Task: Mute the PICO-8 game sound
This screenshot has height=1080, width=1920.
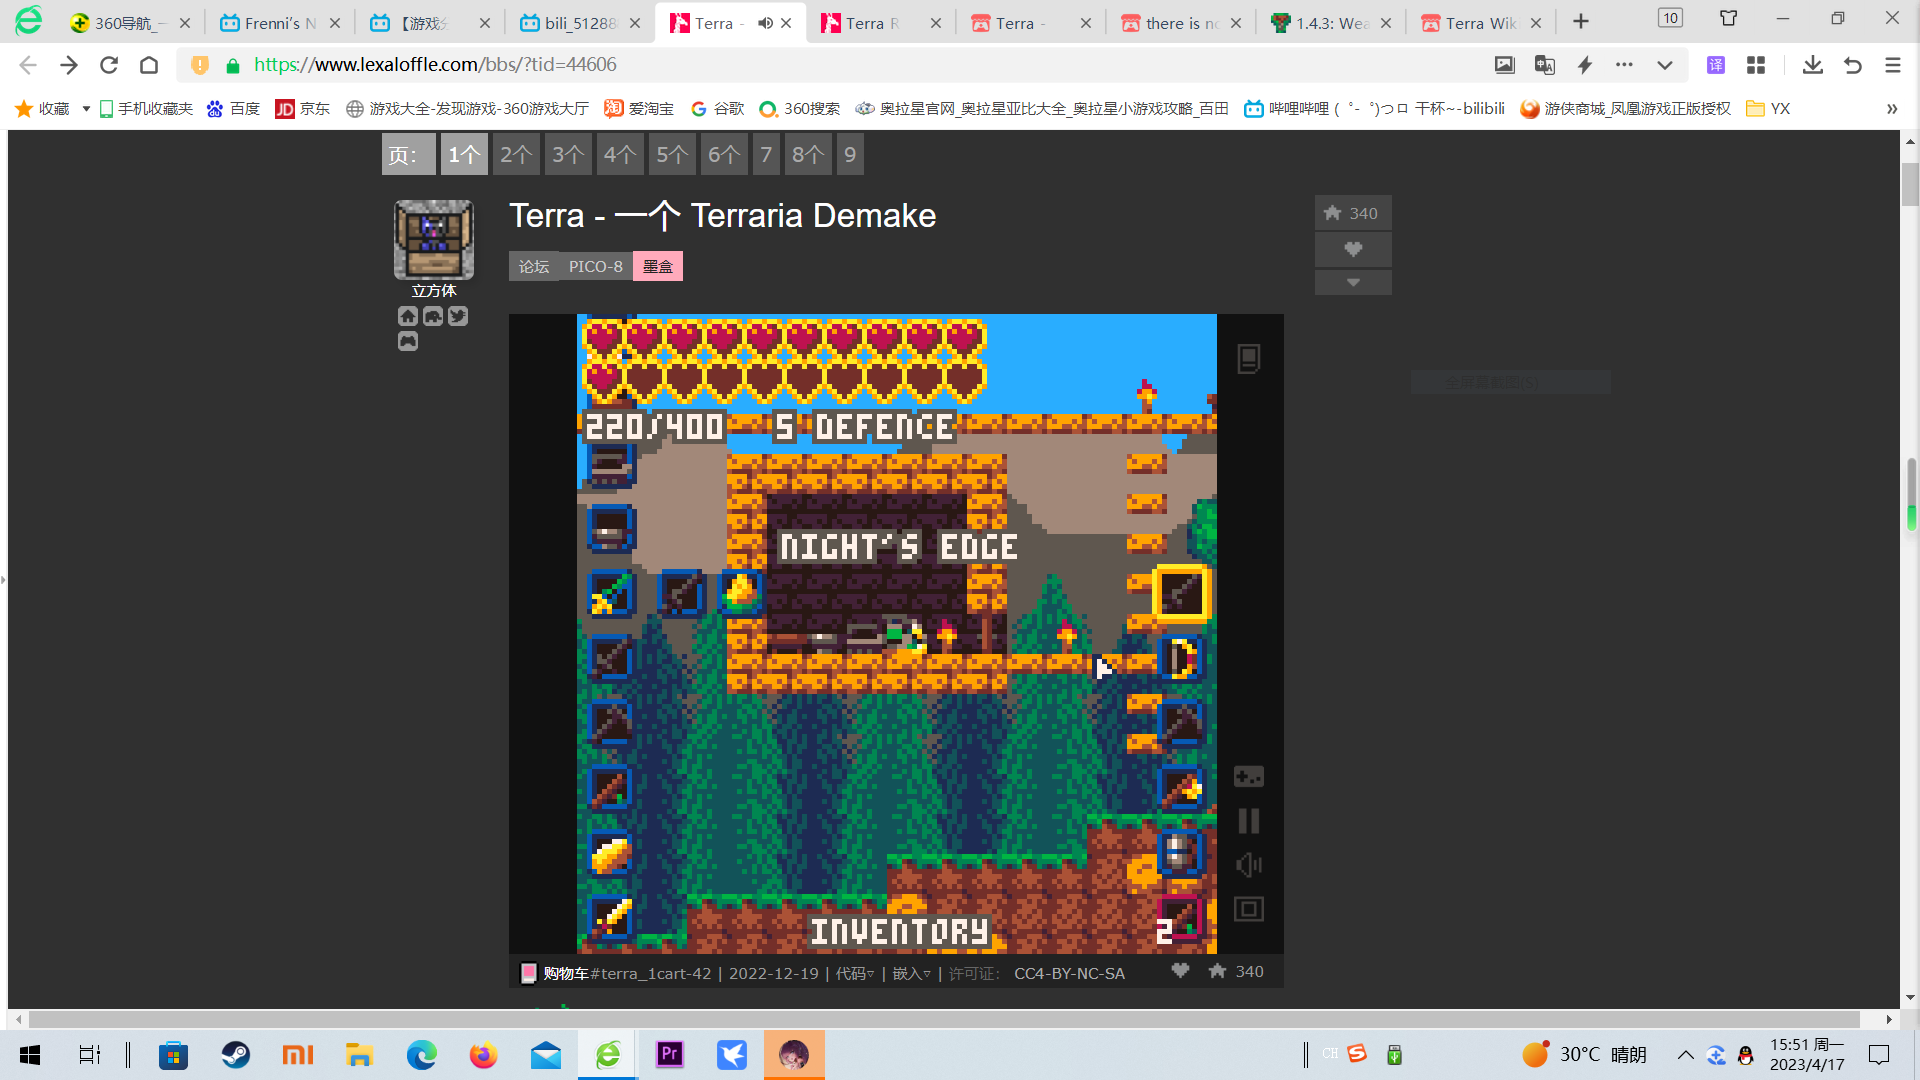Action: pyautogui.click(x=1248, y=865)
